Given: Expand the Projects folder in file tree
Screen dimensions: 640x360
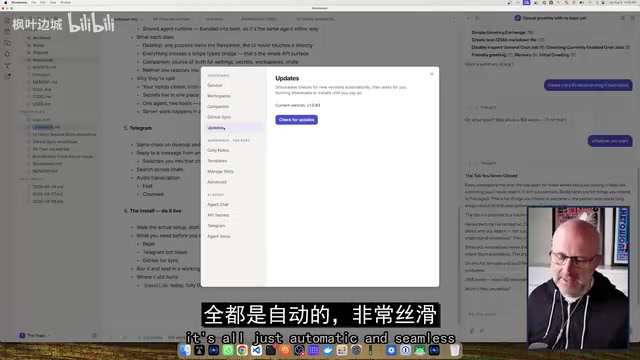Looking at the screenshot, I should (40, 53).
